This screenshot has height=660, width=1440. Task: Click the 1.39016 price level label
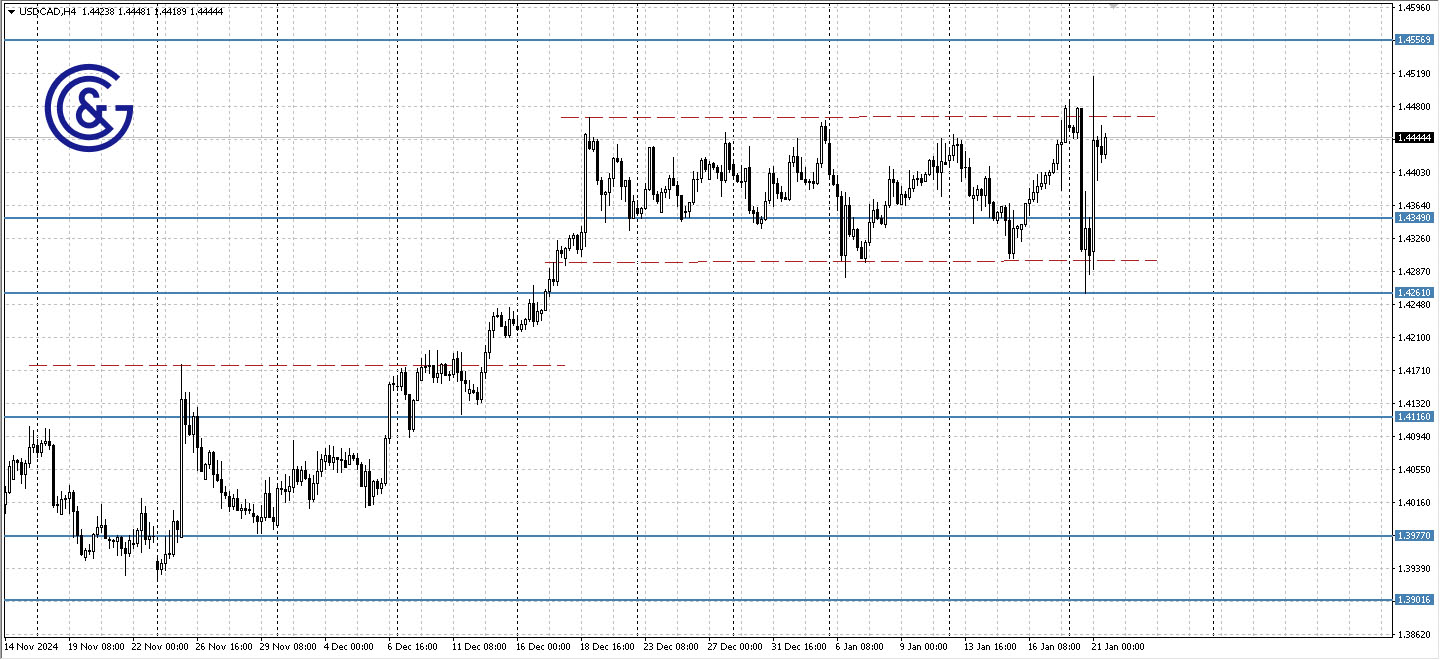click(1415, 600)
